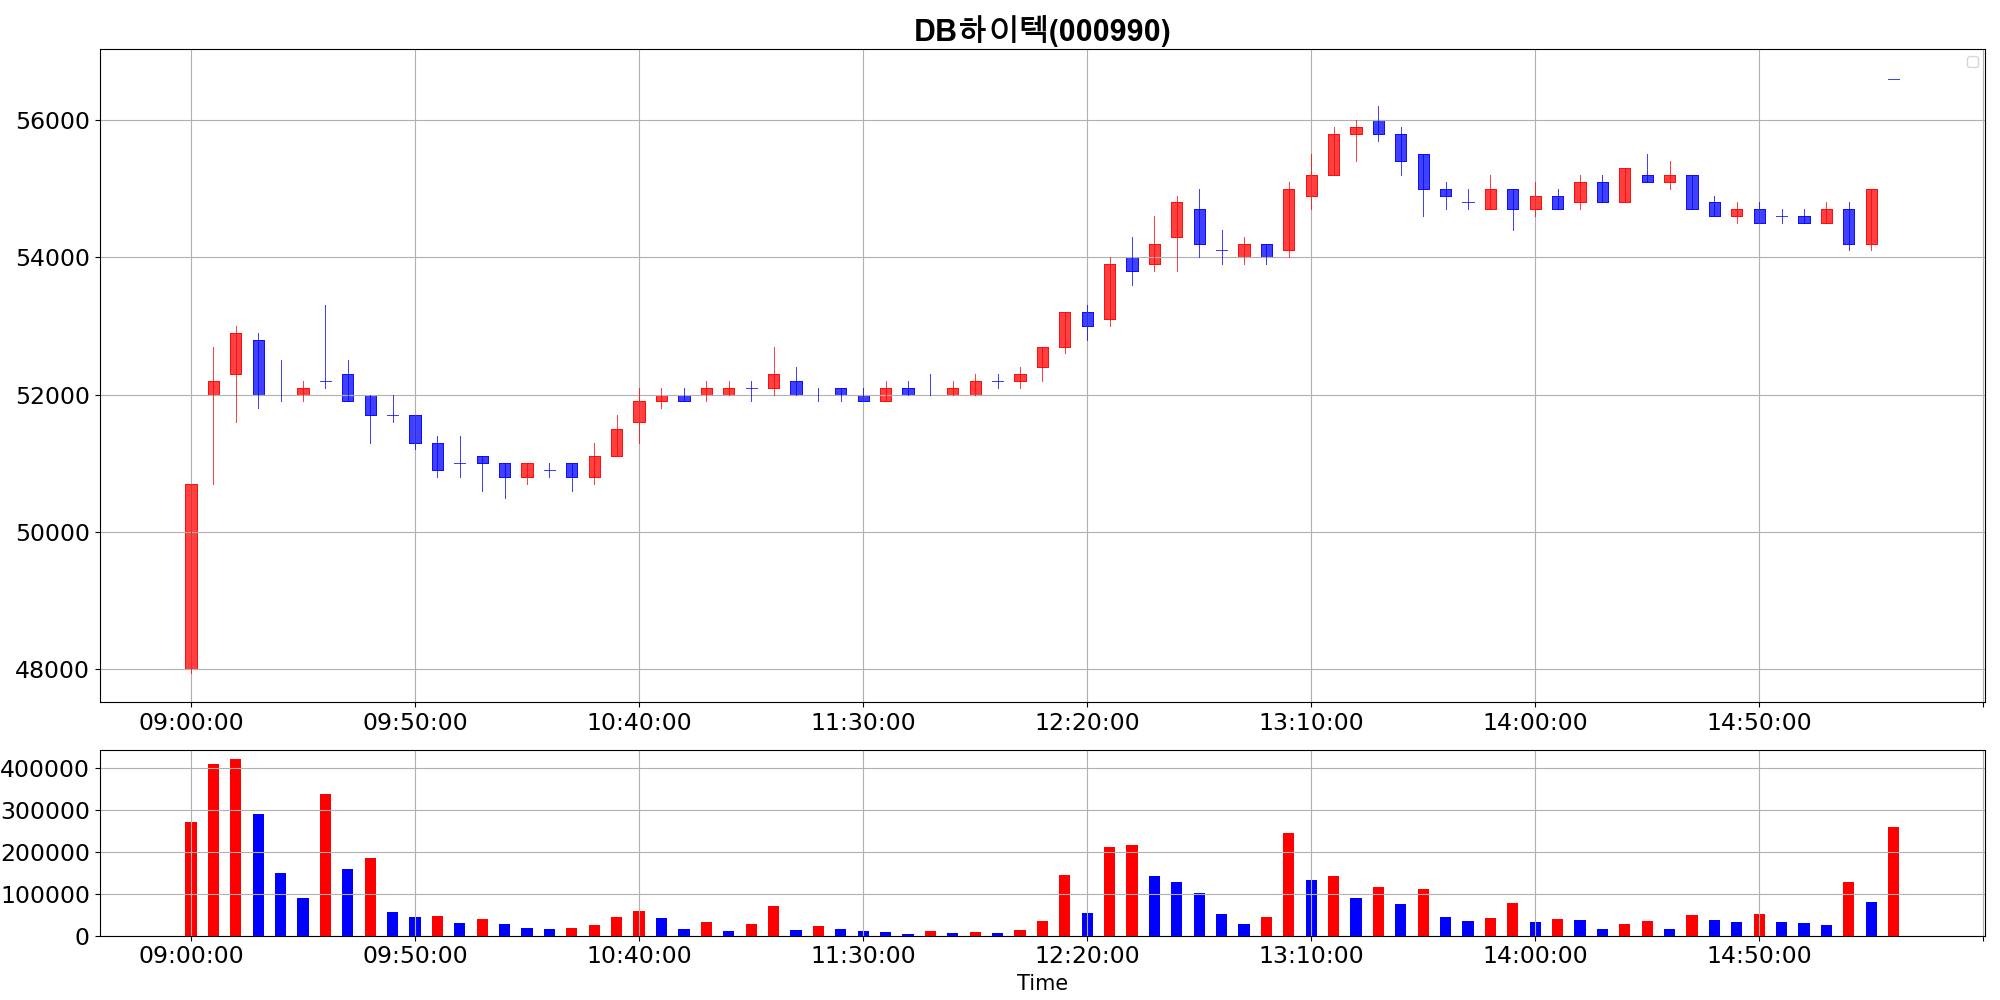Select 10:40:00 tick under the volume chart

(x=639, y=955)
